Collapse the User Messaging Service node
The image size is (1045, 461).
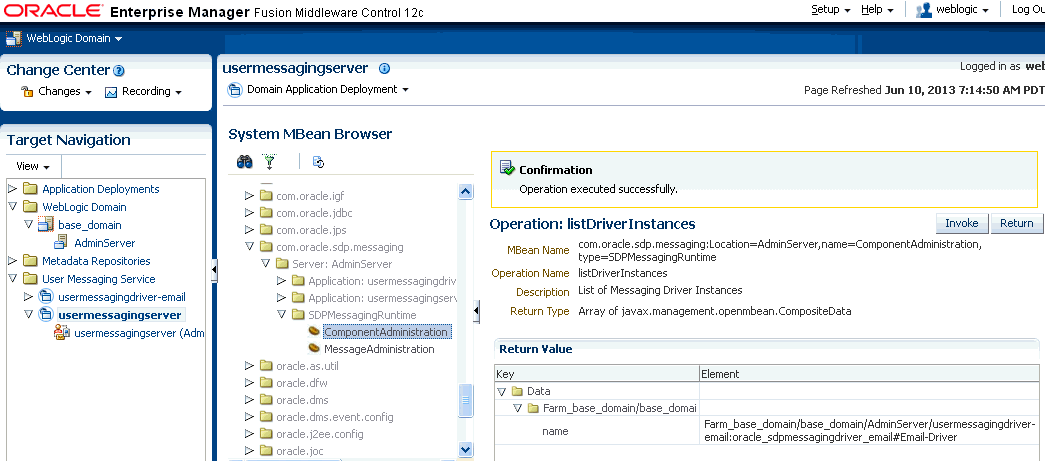coord(12,278)
